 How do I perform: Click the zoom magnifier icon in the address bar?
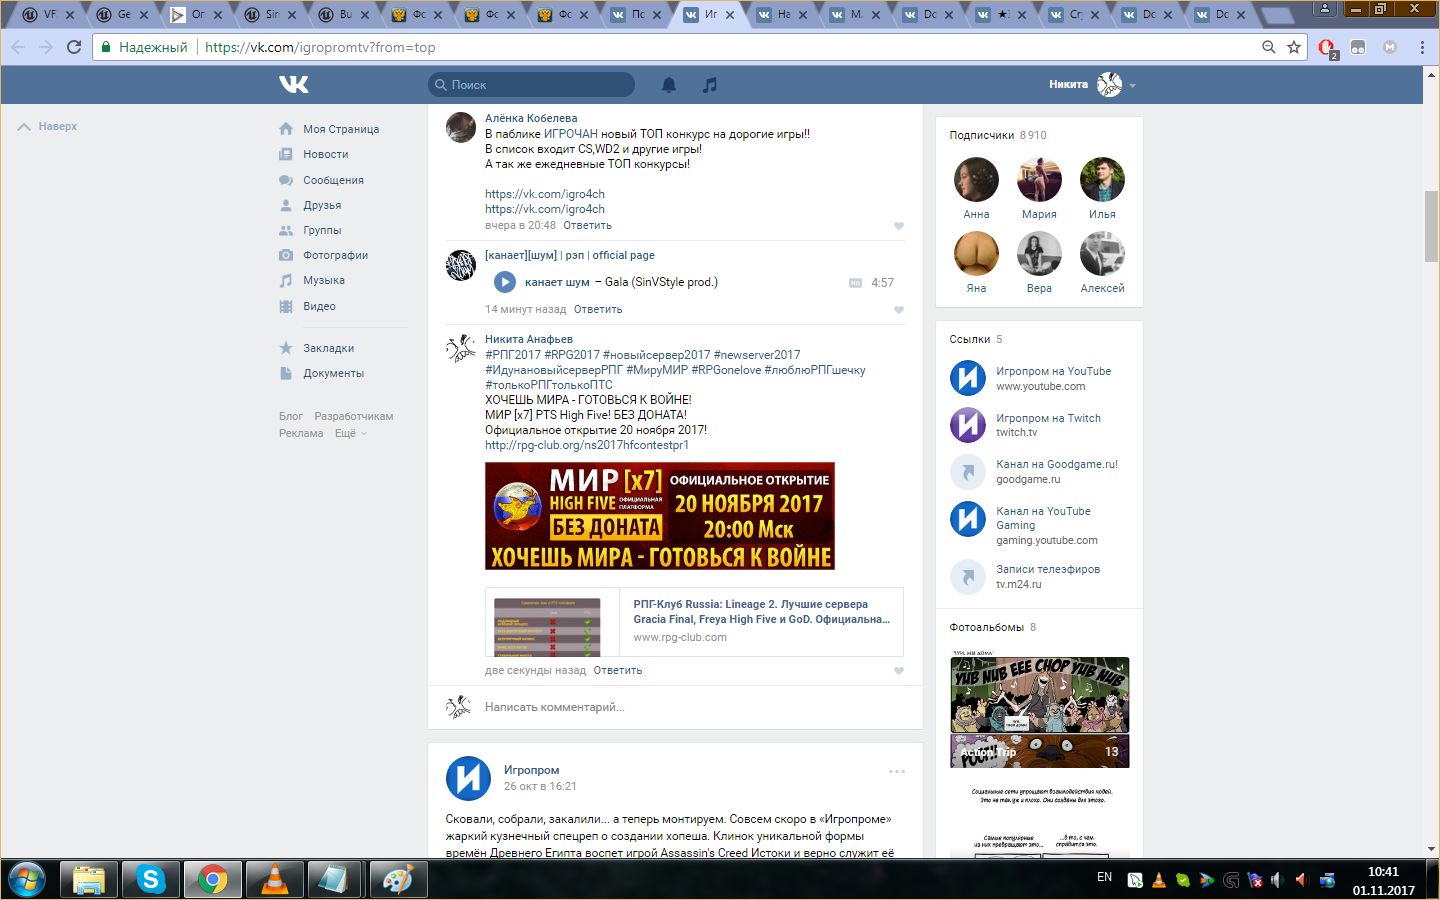(x=1268, y=47)
